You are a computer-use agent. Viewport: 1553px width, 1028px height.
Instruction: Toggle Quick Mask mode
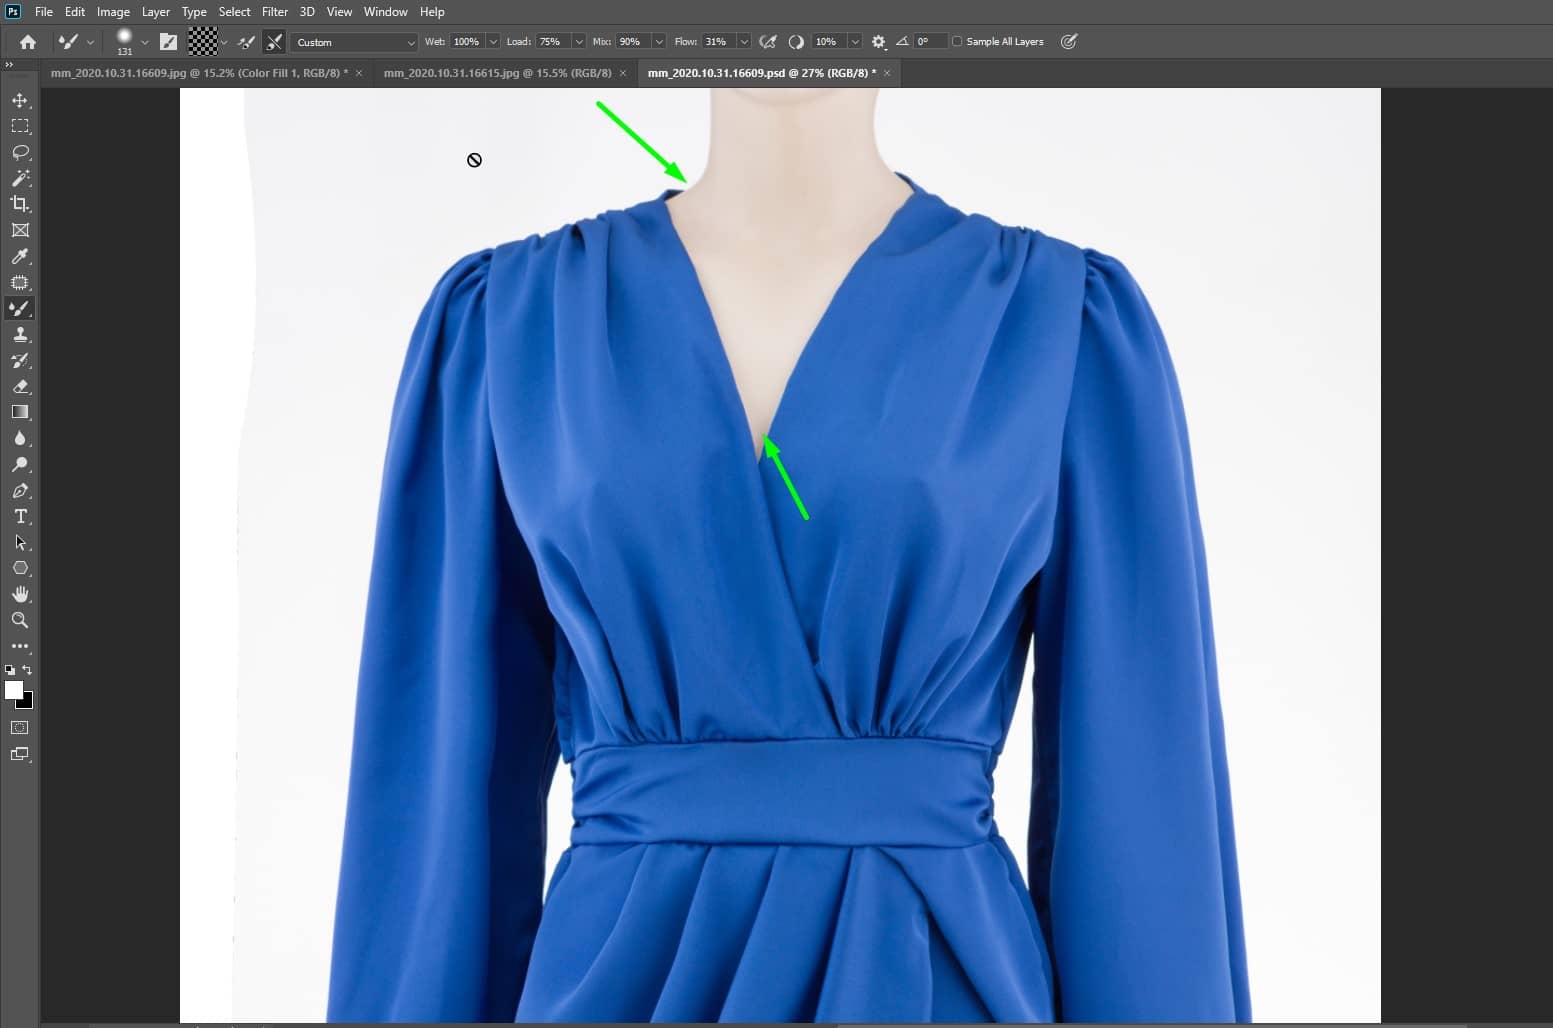click(x=19, y=728)
